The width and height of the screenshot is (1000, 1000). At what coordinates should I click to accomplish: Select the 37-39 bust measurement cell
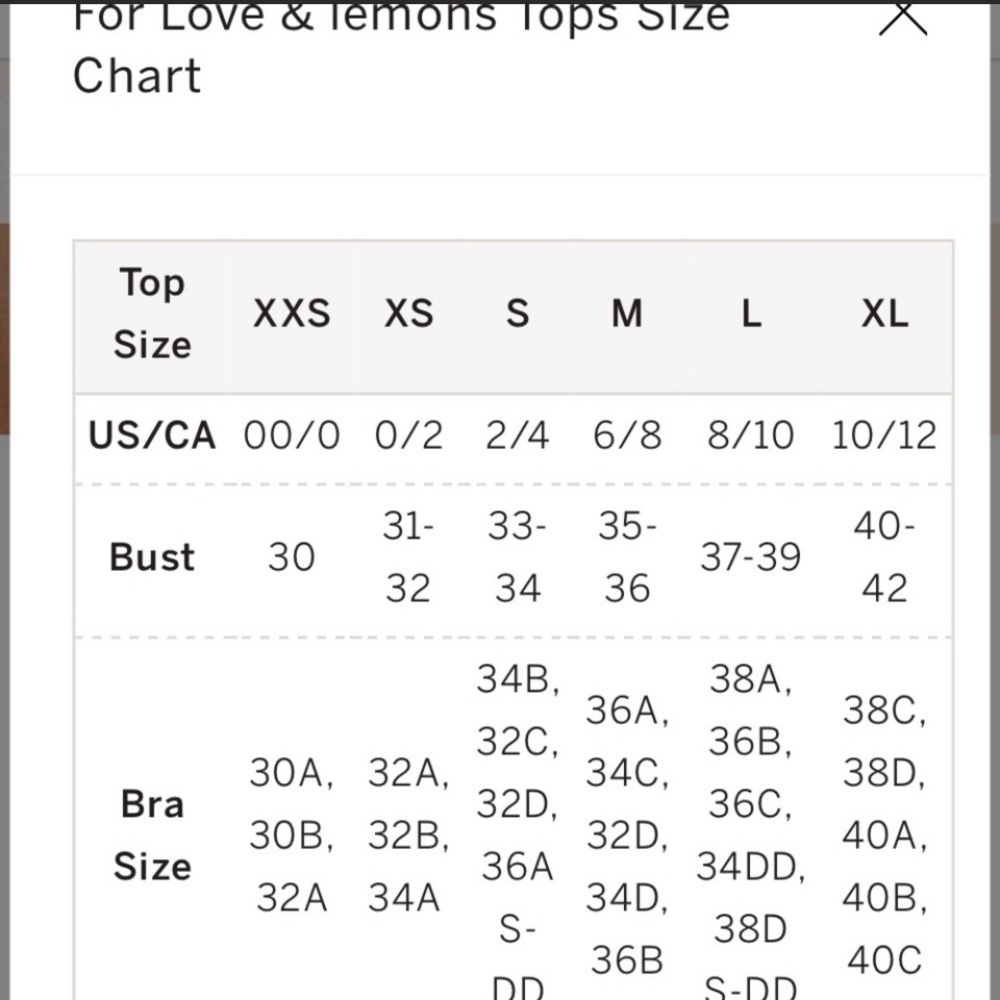click(x=751, y=557)
